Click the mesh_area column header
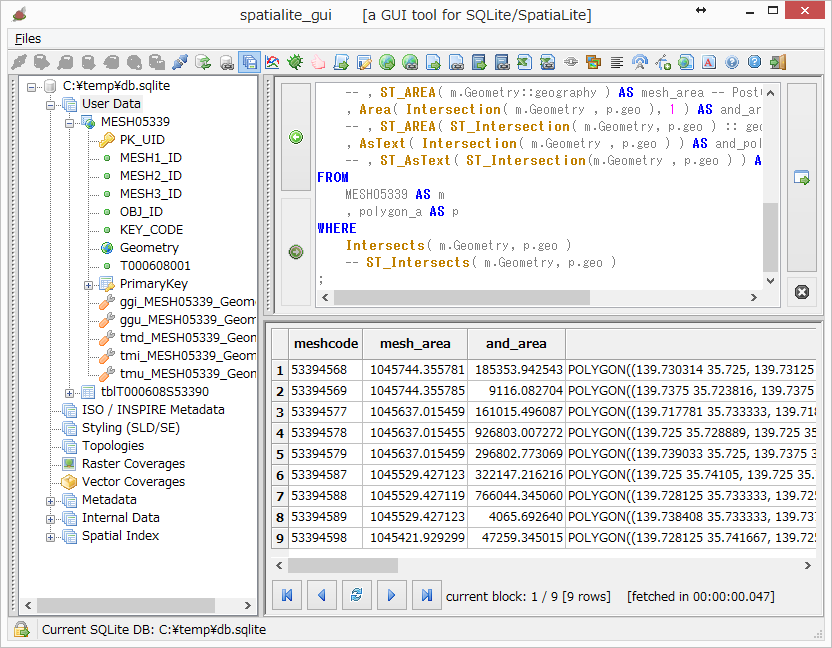Screen dimensions: 832x648 tap(415, 343)
